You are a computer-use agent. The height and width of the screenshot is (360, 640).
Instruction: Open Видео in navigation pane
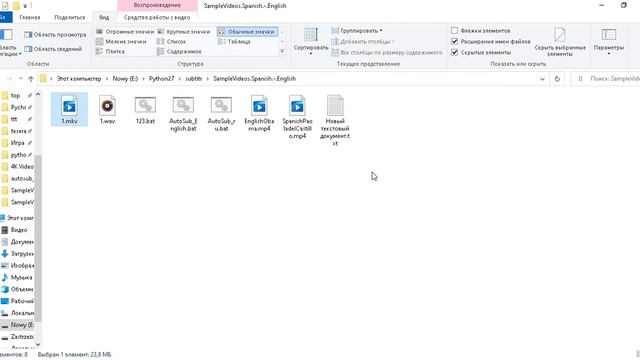click(x=15, y=230)
